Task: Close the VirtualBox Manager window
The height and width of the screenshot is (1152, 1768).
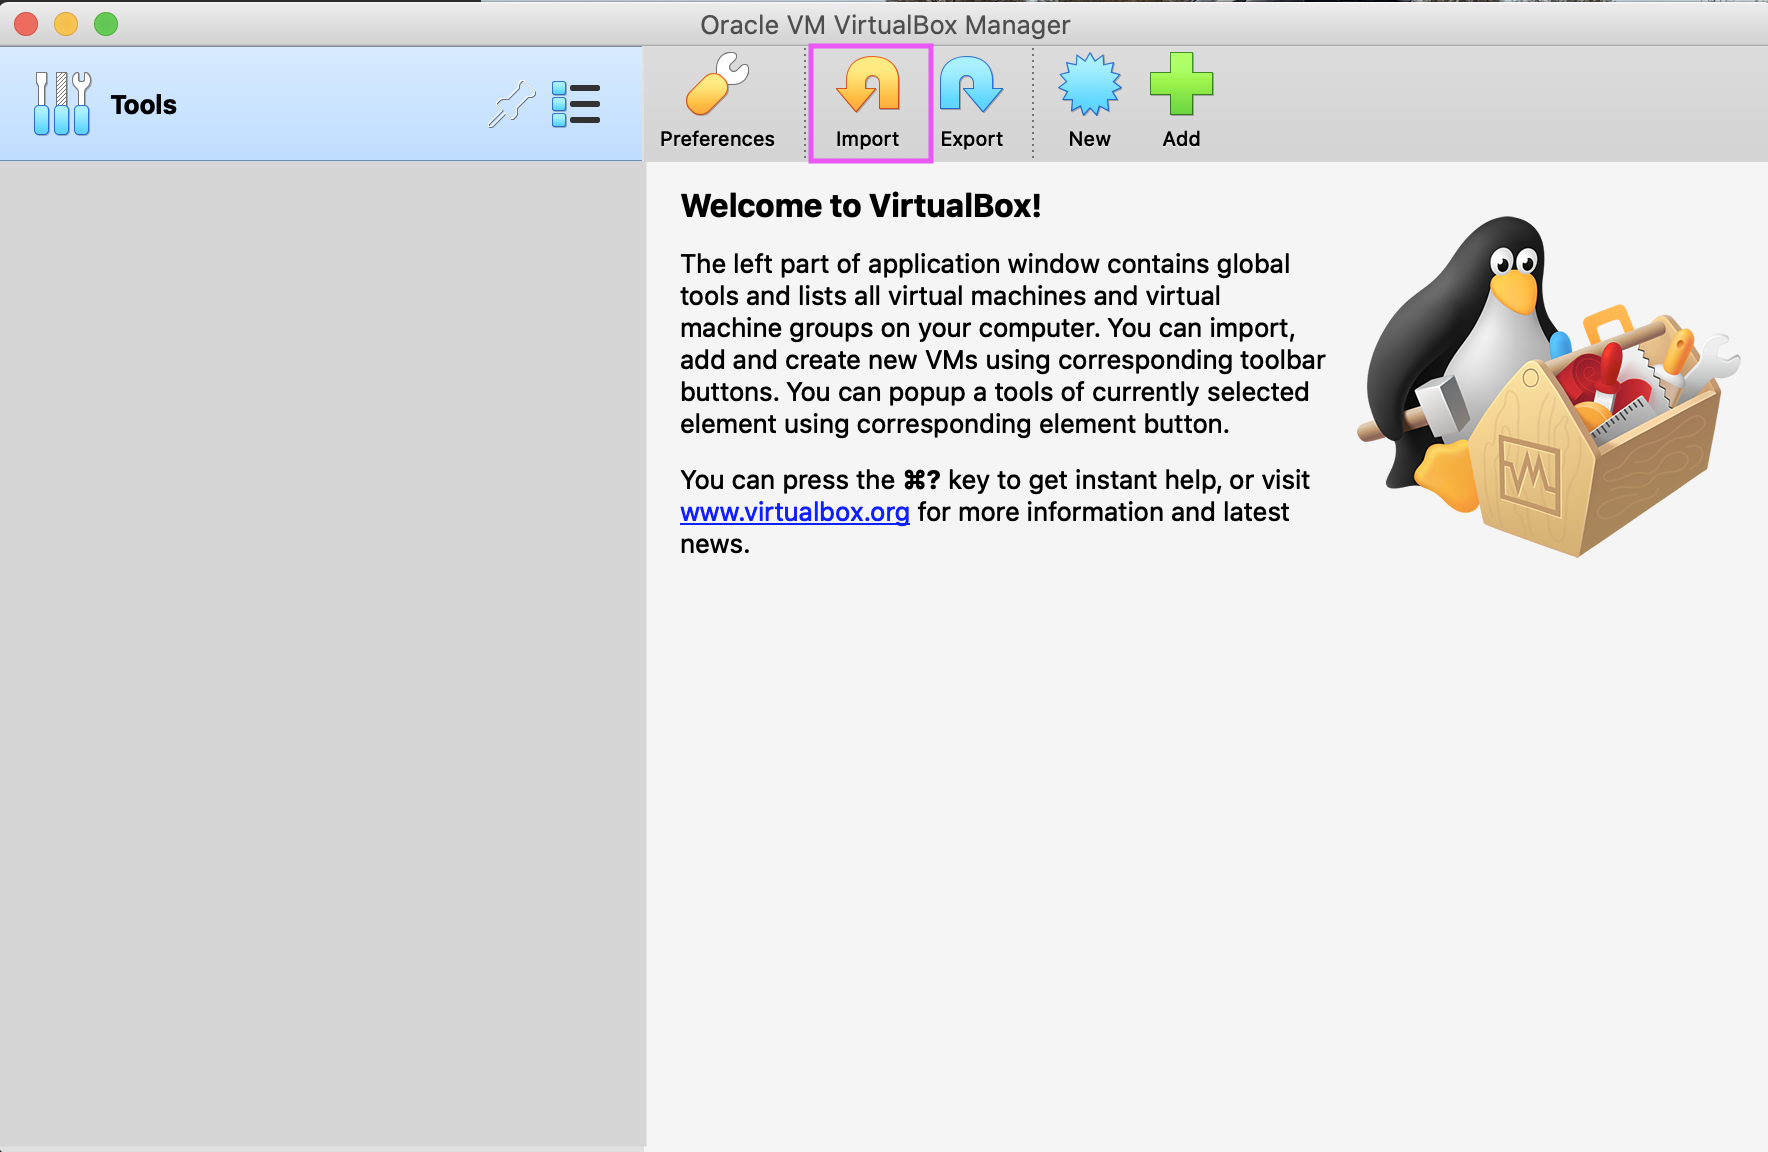Action: coord(27,24)
